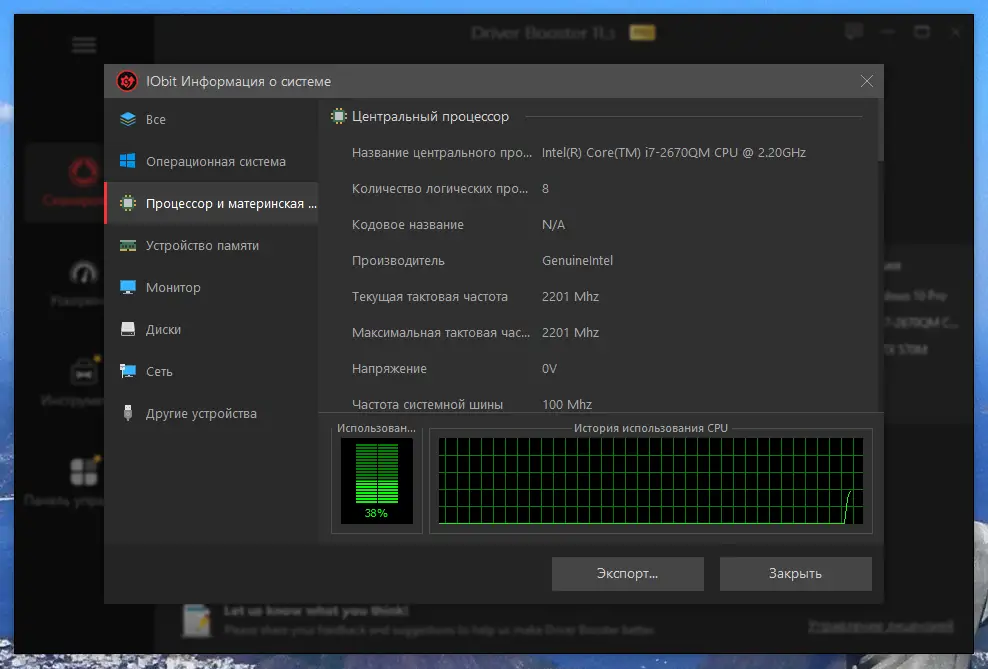
Task: Click the Максимальная тактовая час... label
Action: click(x=441, y=332)
